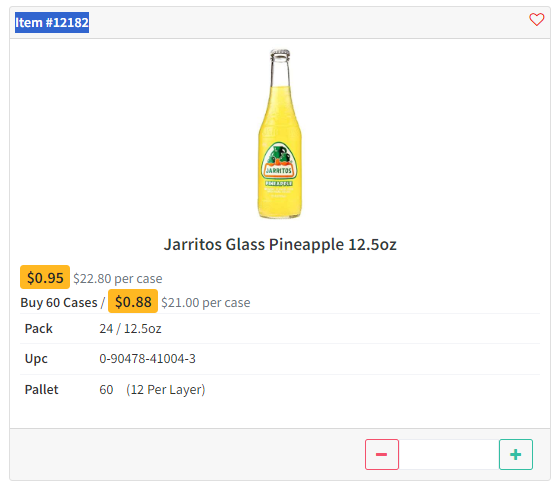Image resolution: width=559 pixels, height=491 pixels.
Task: Increase quantity with the plus button
Action: tap(516, 454)
